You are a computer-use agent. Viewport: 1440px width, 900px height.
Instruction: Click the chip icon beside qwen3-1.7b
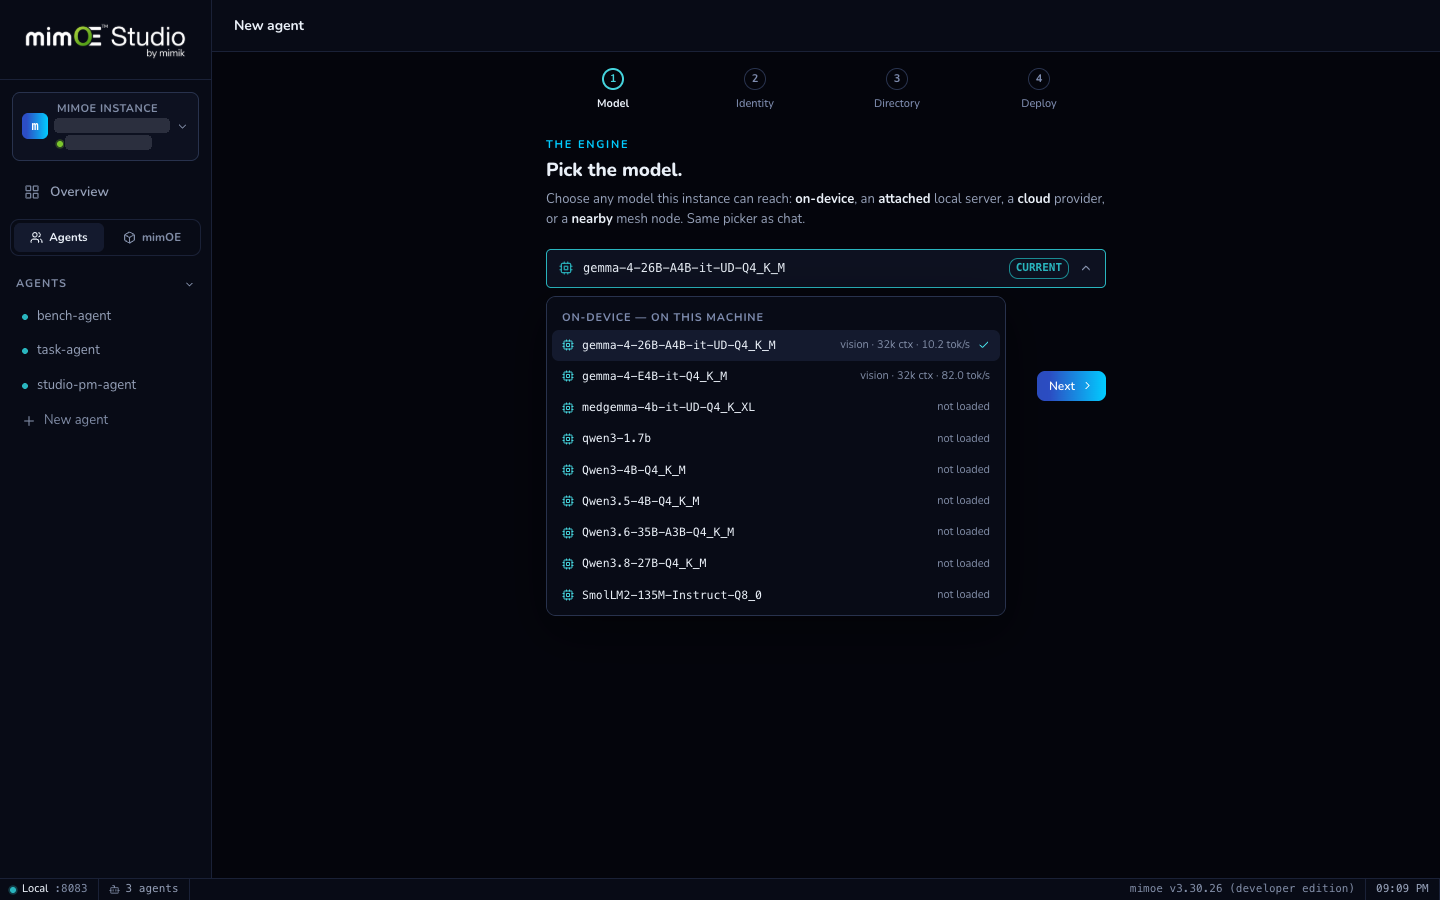click(x=568, y=439)
